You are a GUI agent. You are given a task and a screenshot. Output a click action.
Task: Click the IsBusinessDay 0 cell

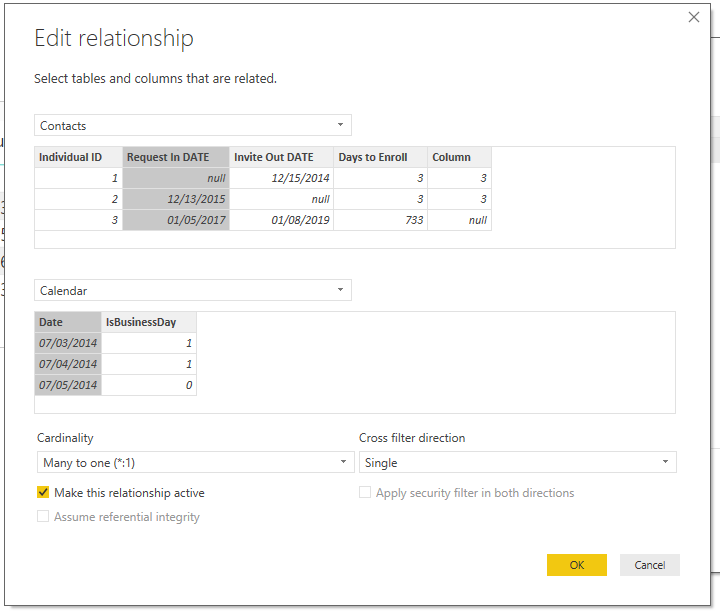click(x=149, y=385)
